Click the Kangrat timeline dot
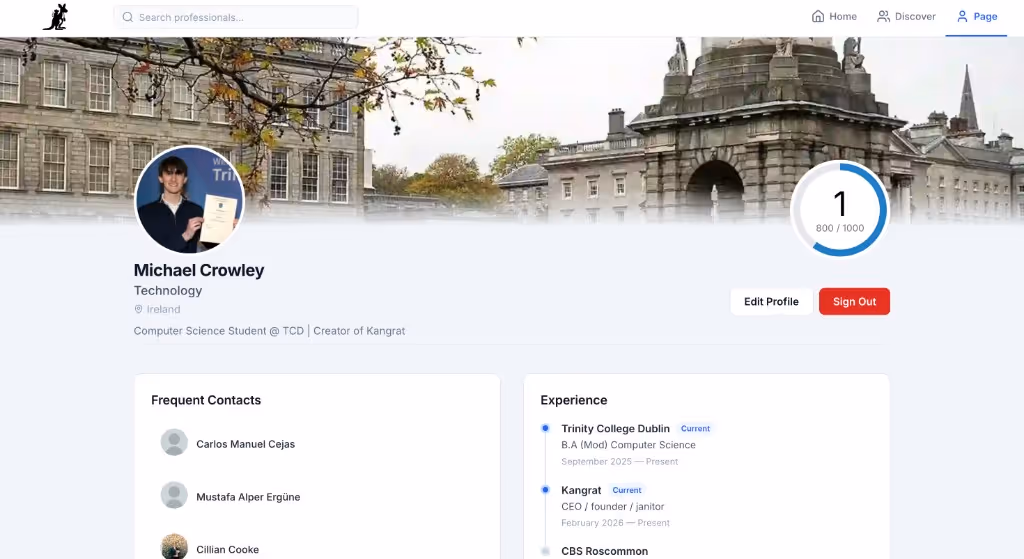1024x559 pixels. click(545, 490)
